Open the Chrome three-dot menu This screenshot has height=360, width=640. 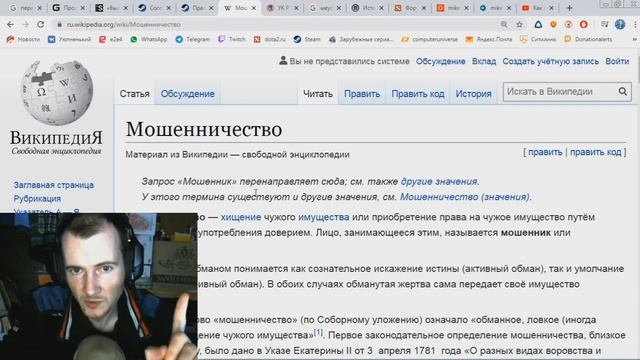click(x=636, y=24)
